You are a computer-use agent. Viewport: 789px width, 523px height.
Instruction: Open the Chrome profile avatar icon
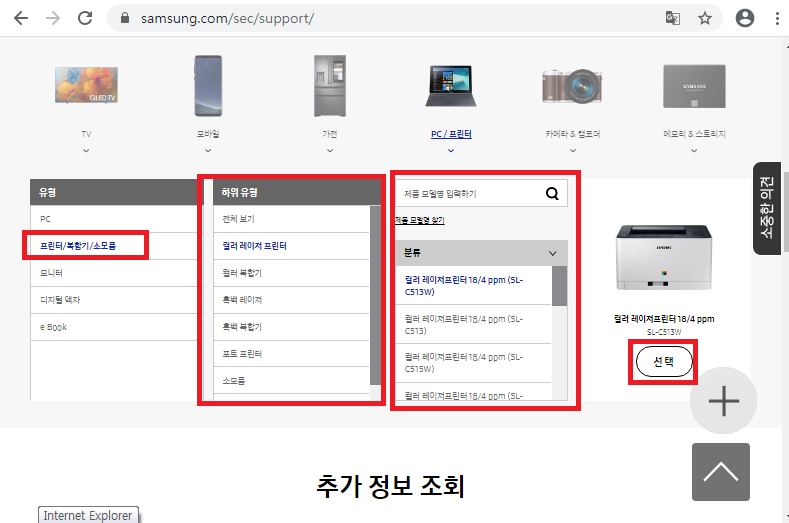(x=745, y=18)
